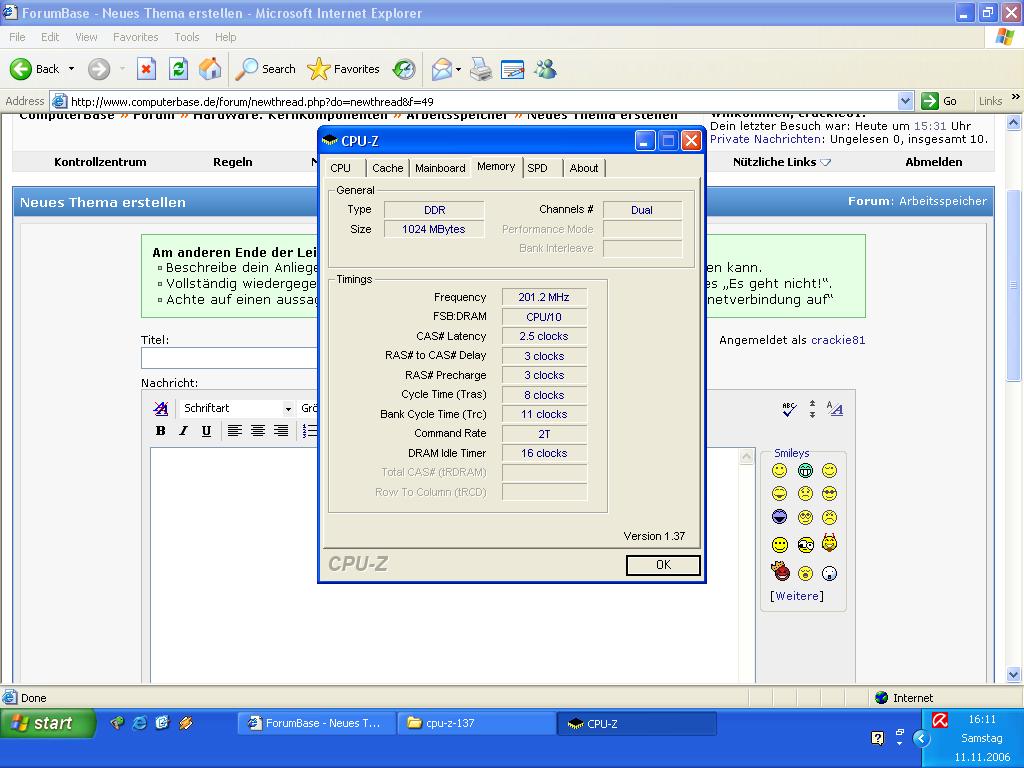The image size is (1024, 768).
Task: Toggle Underline formatting in editor
Action: 206,430
